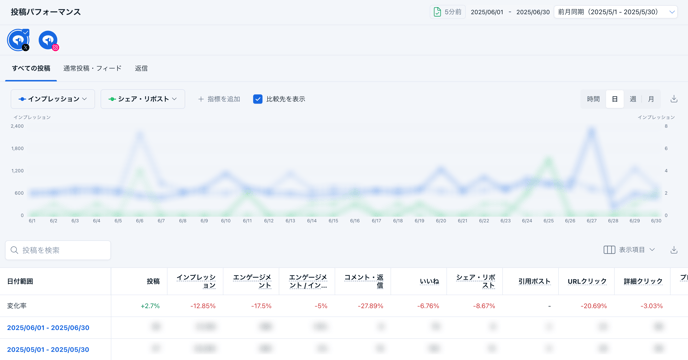Download the table data via lower download icon
Screen dimensions: 688x360
point(674,250)
